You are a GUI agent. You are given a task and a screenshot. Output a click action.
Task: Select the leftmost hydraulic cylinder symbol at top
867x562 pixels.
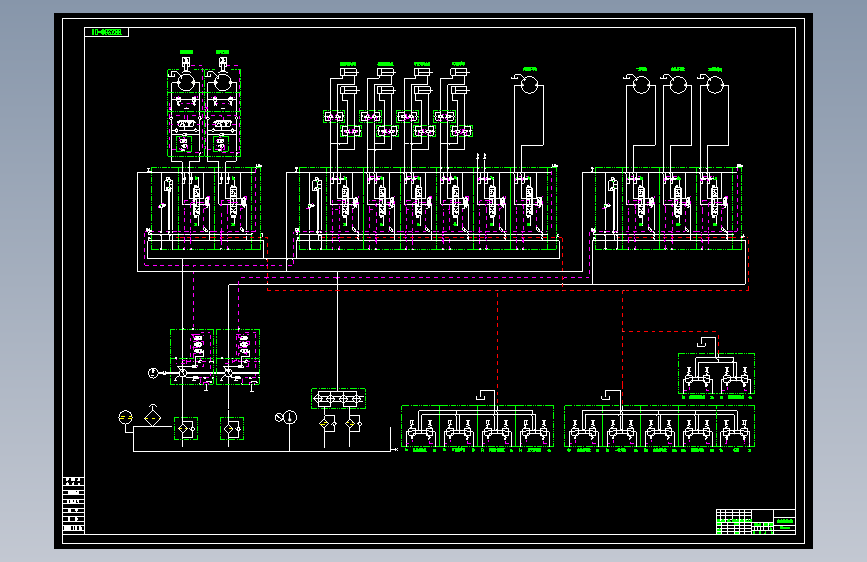(349, 72)
